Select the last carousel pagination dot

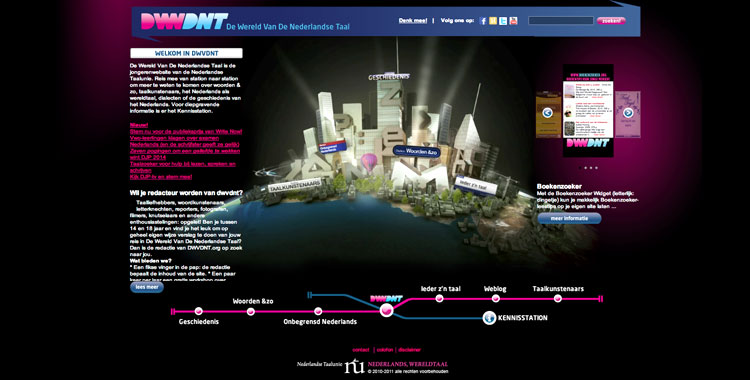click(x=596, y=168)
